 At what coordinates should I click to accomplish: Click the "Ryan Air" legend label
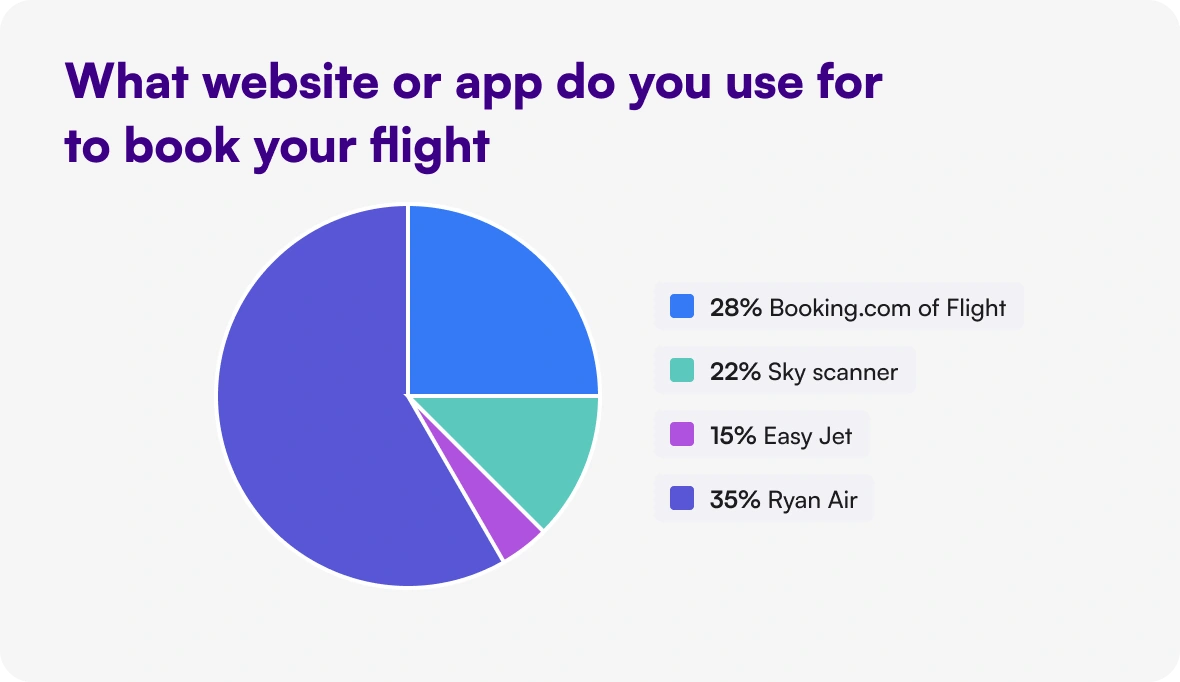coord(812,499)
